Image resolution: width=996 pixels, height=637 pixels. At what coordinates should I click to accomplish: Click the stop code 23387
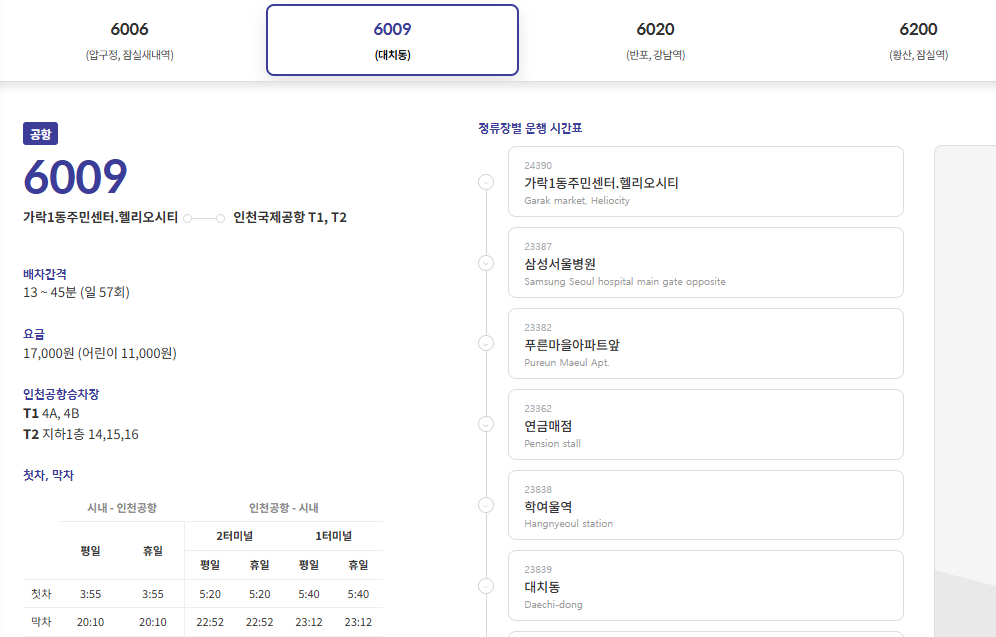click(x=538, y=246)
